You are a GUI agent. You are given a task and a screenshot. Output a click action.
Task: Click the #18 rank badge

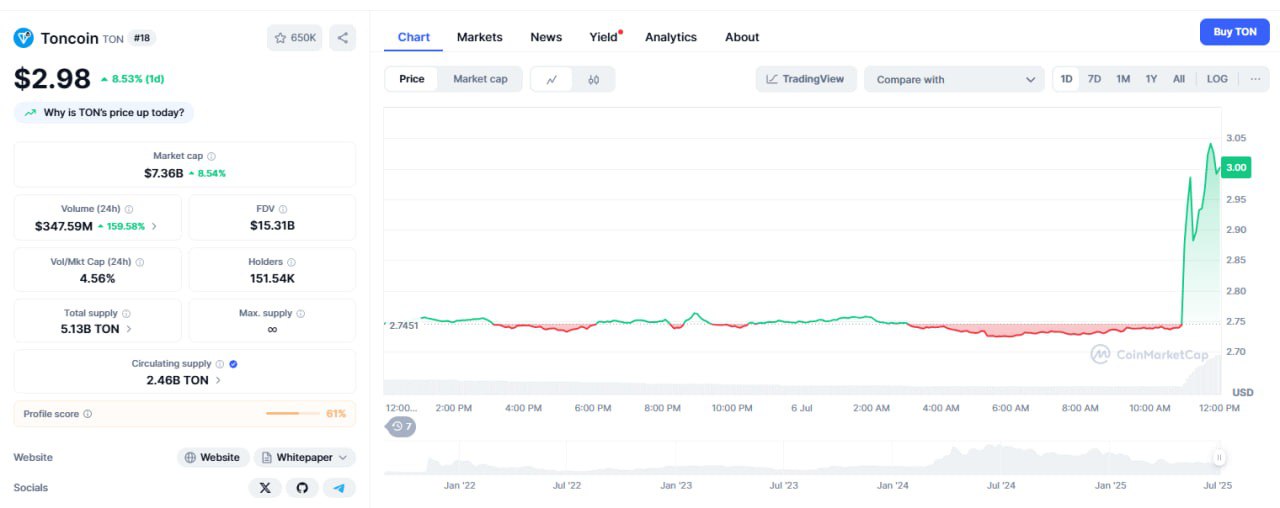coord(142,38)
